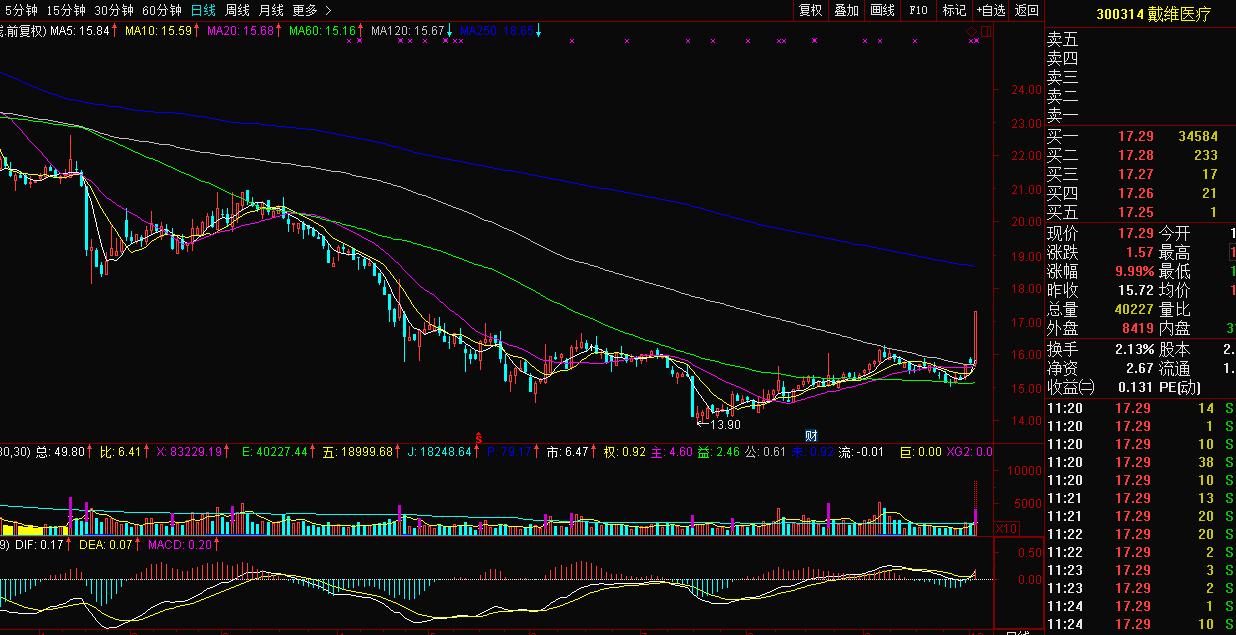The height and width of the screenshot is (635, 1236).
Task: Click the cyan arrow next to MA250
Action: coord(539,31)
